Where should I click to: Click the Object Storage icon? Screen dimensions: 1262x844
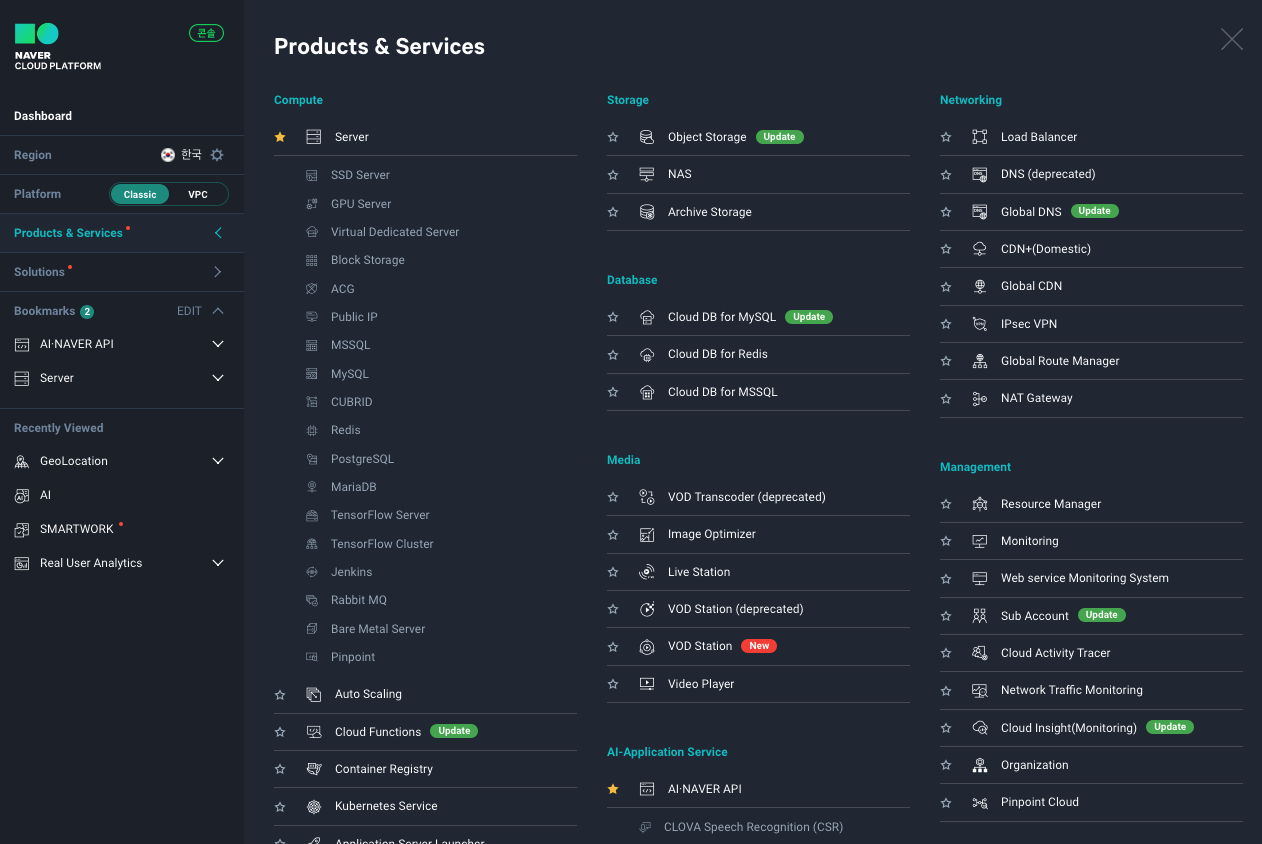[x=647, y=137]
